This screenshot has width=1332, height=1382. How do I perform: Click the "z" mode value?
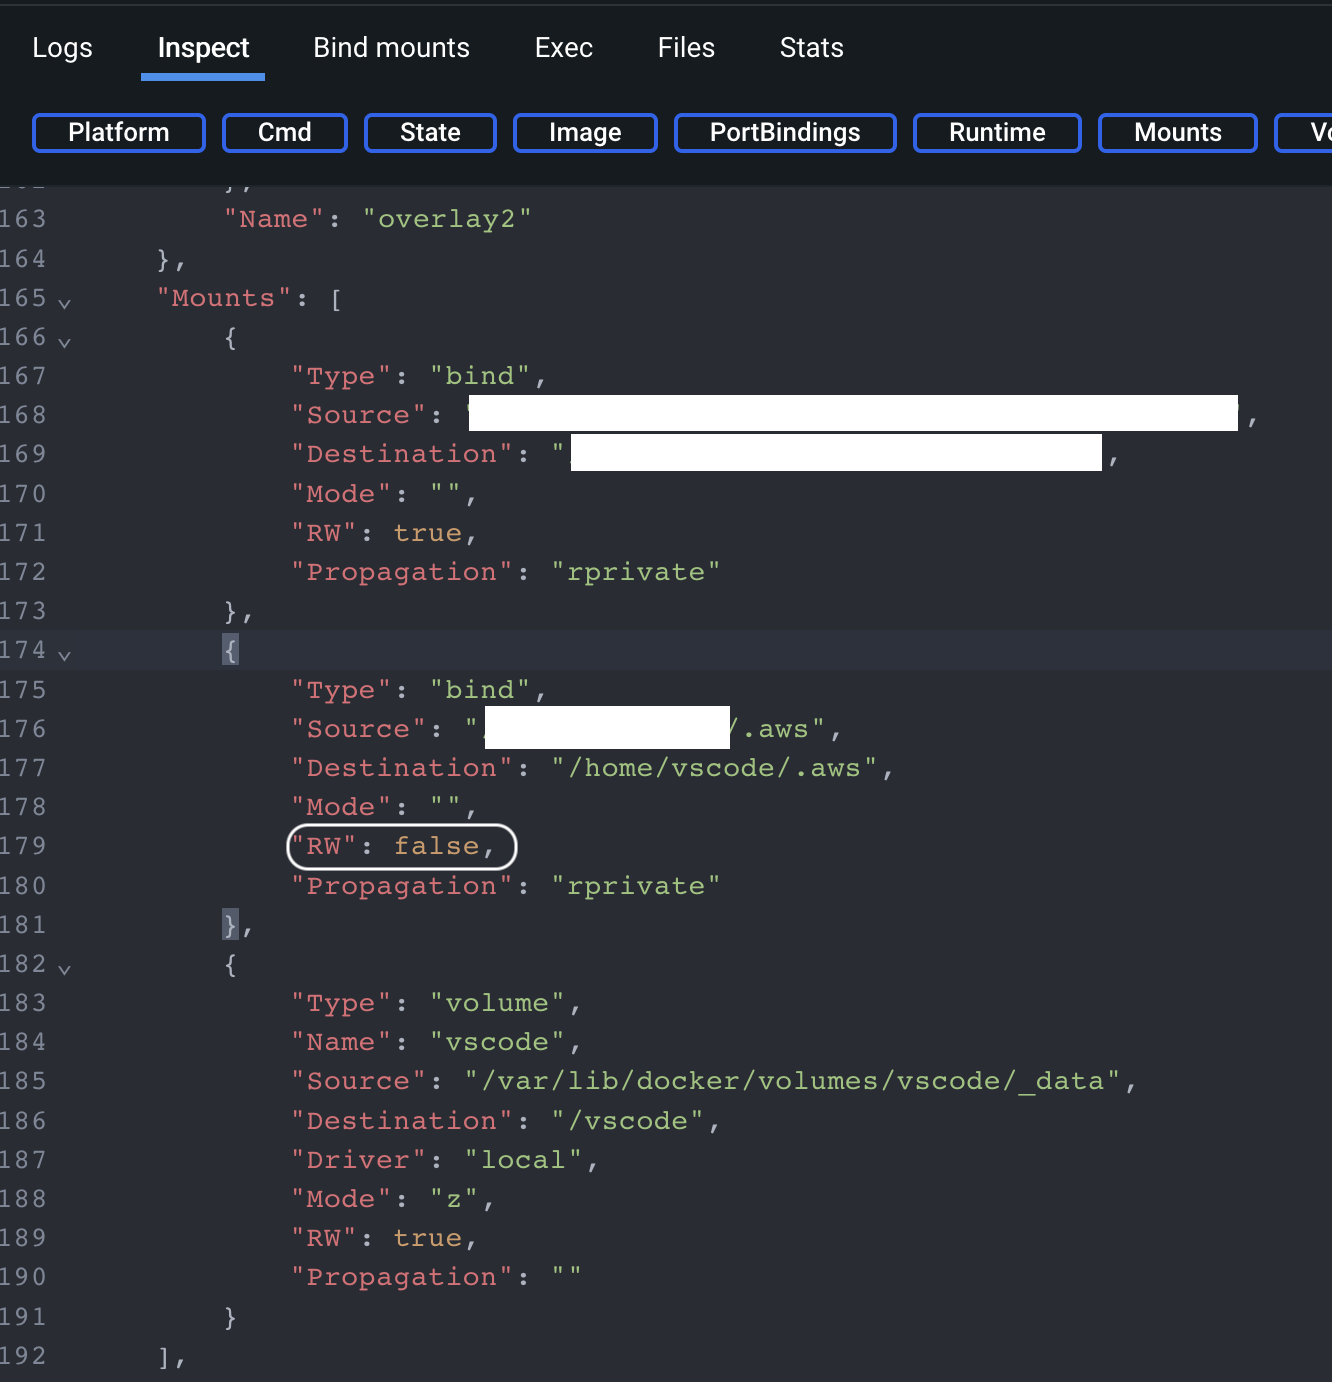(455, 1199)
